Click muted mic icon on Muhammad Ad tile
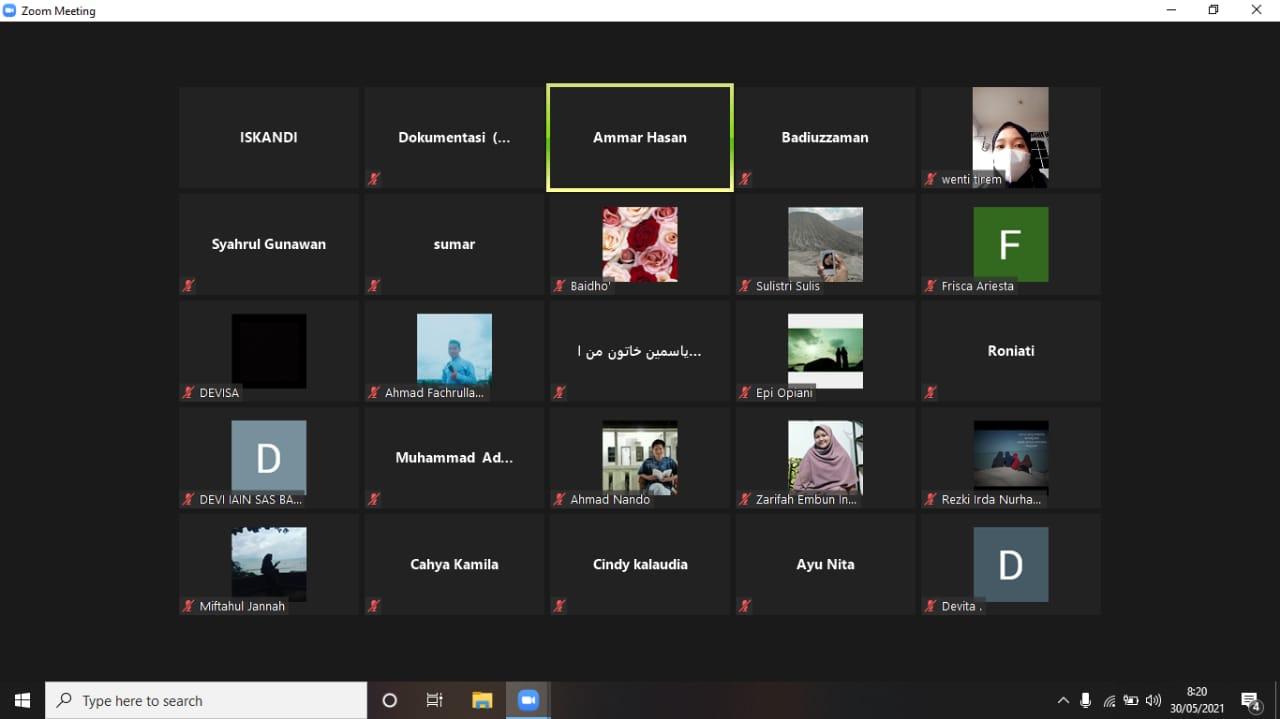 click(374, 499)
